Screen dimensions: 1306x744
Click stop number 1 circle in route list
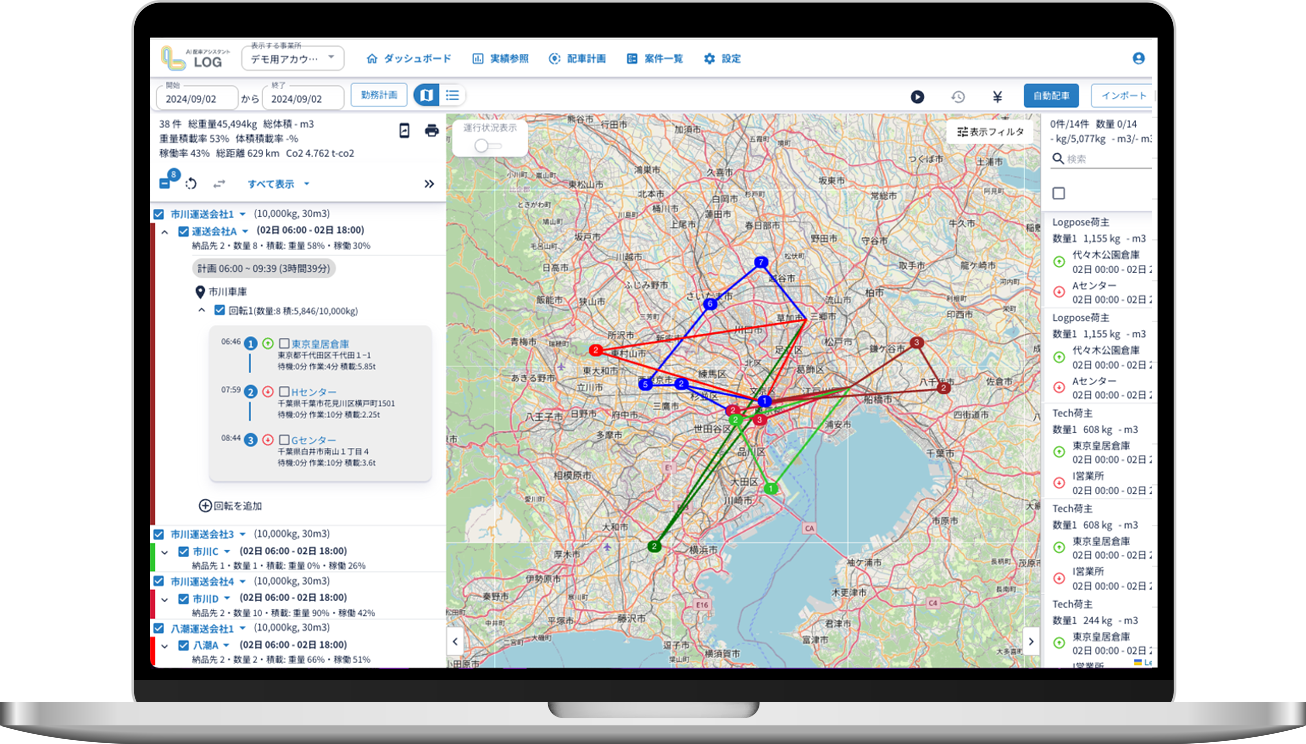click(x=251, y=343)
